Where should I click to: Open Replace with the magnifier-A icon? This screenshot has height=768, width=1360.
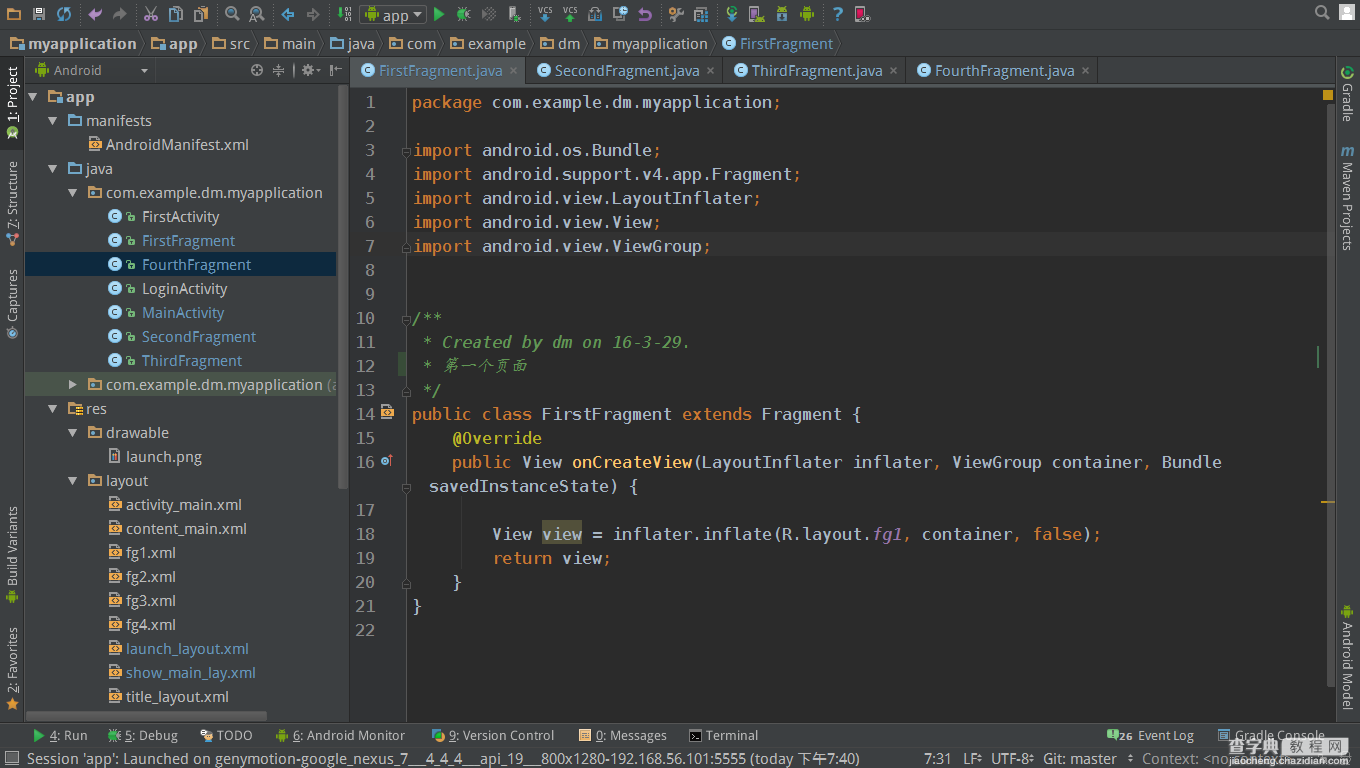257,14
